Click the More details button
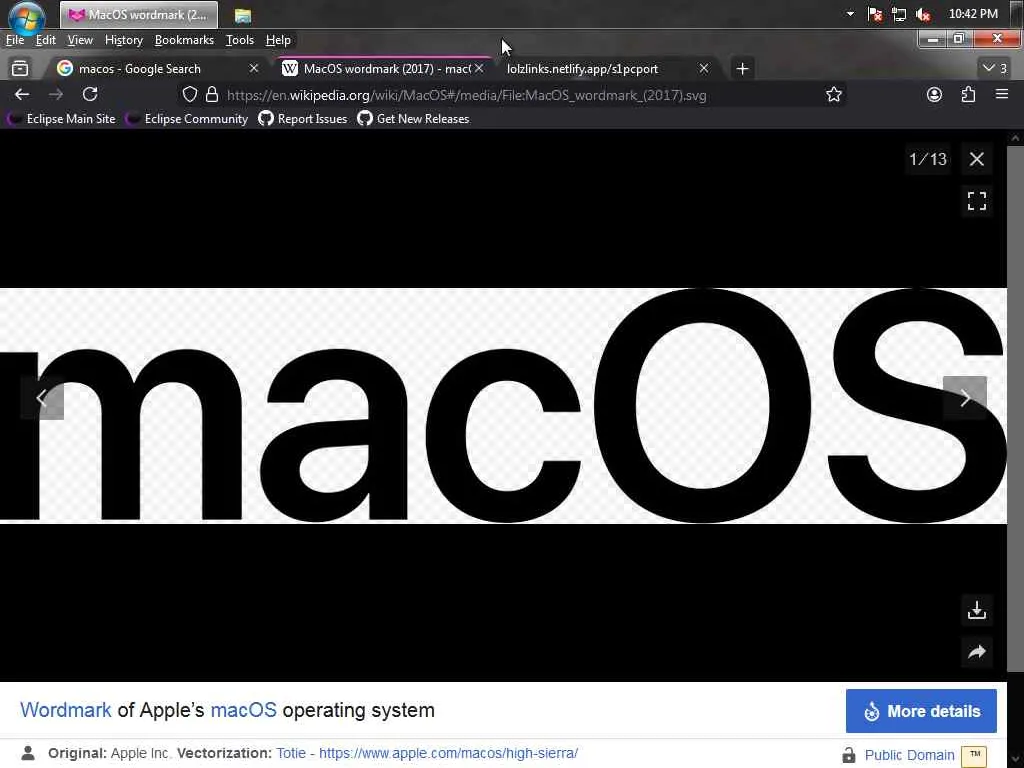This screenshot has width=1024, height=768. point(921,711)
